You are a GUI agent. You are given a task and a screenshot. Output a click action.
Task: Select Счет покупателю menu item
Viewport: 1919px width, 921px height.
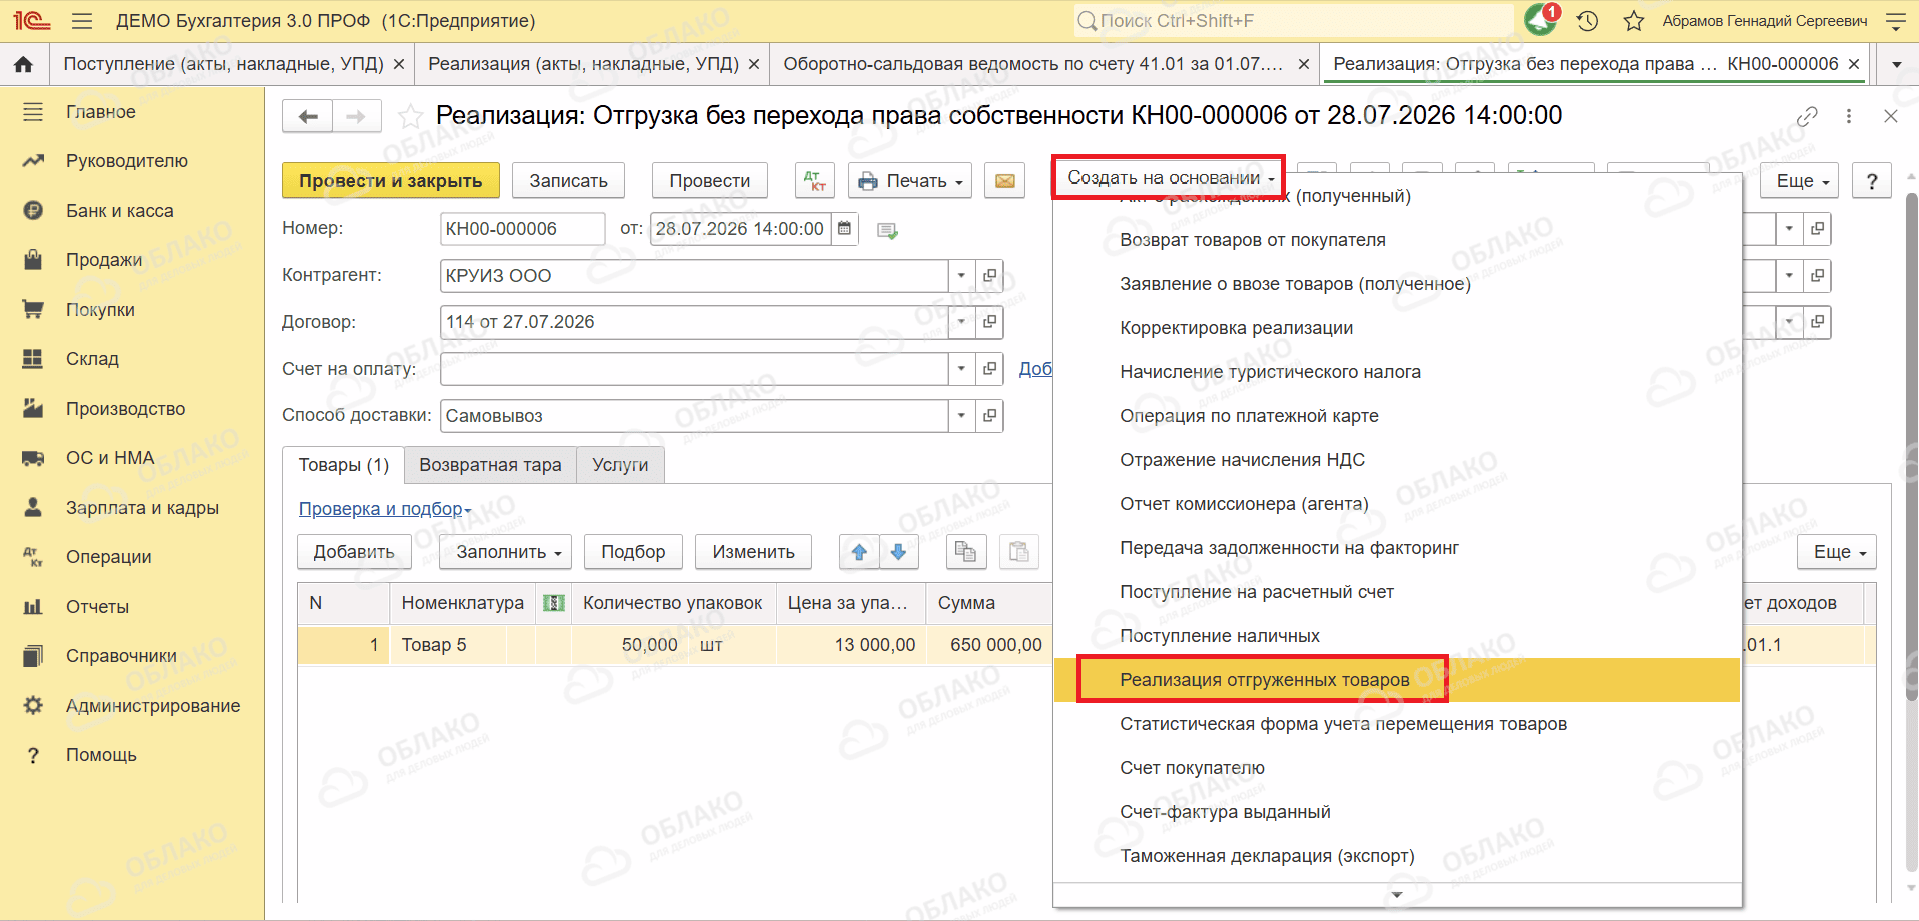coord(1397,768)
